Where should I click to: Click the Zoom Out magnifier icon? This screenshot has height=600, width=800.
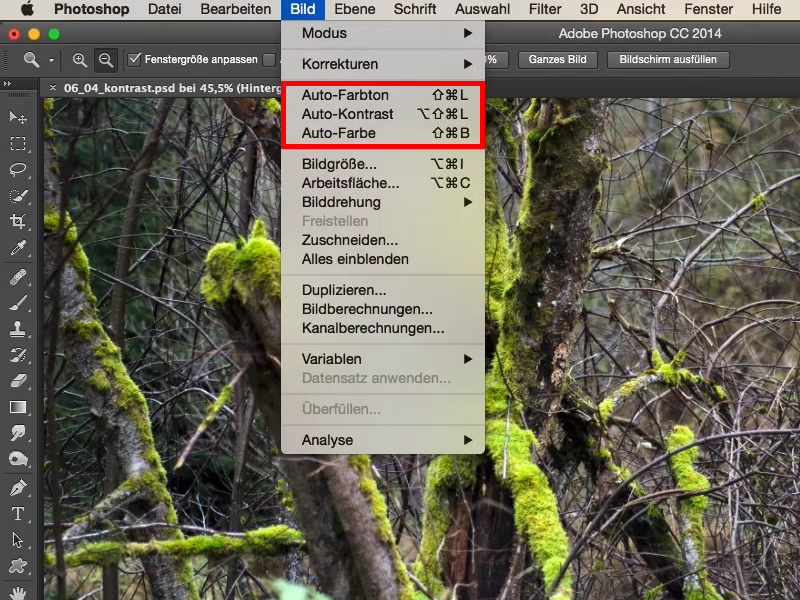[106, 60]
